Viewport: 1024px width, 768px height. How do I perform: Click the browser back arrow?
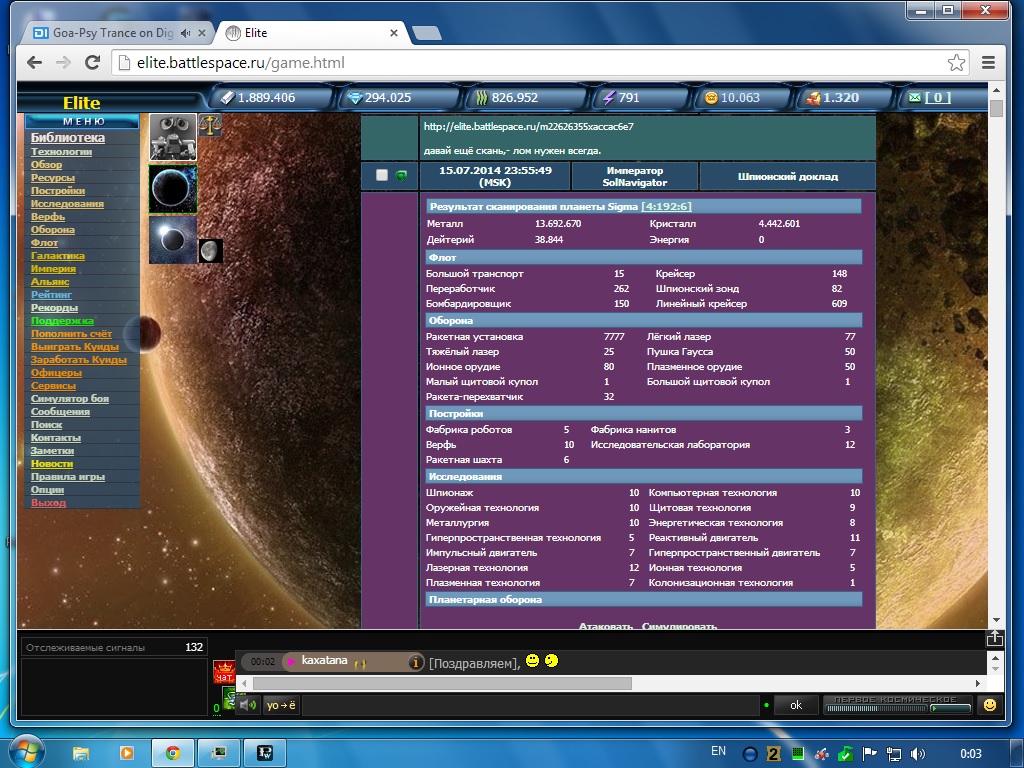click(x=35, y=63)
